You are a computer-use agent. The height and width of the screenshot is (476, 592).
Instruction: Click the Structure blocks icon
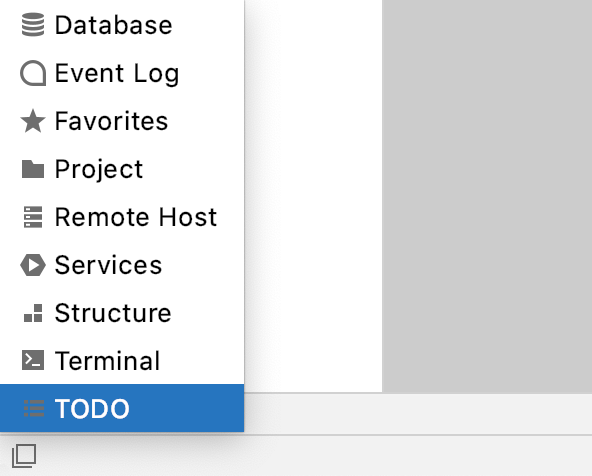click(33, 313)
